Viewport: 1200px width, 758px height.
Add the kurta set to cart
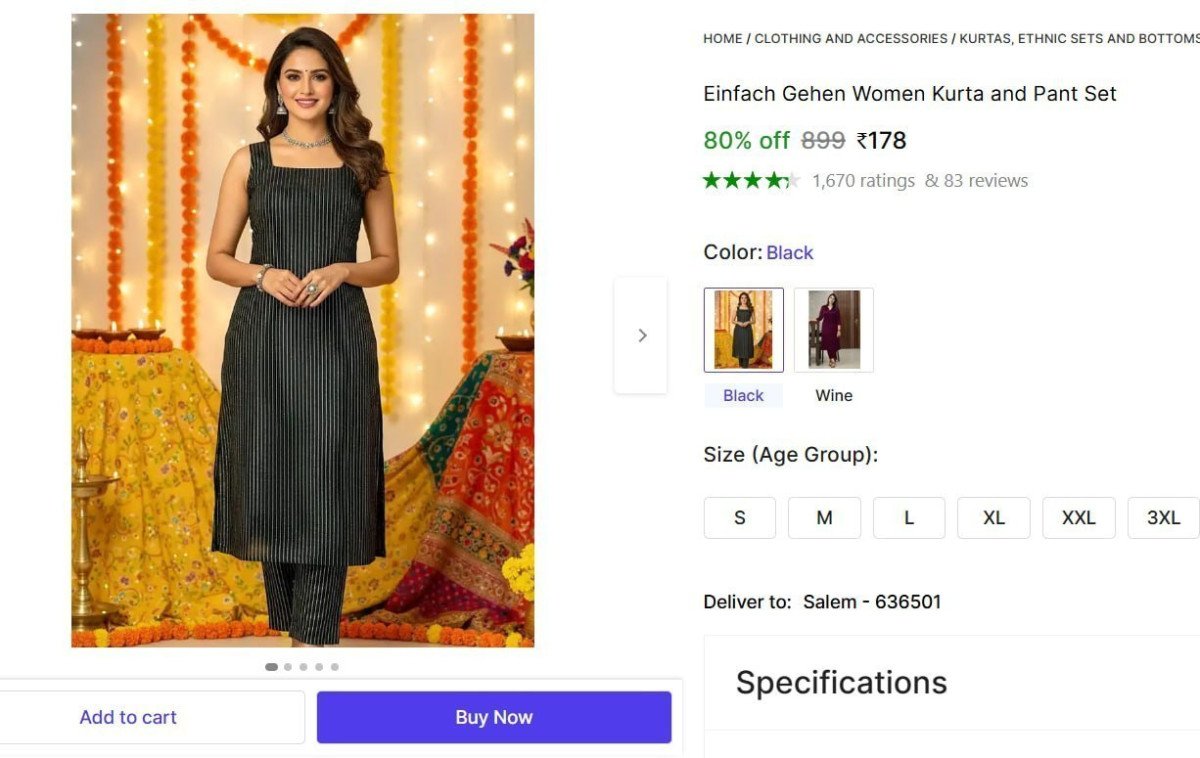click(x=128, y=716)
